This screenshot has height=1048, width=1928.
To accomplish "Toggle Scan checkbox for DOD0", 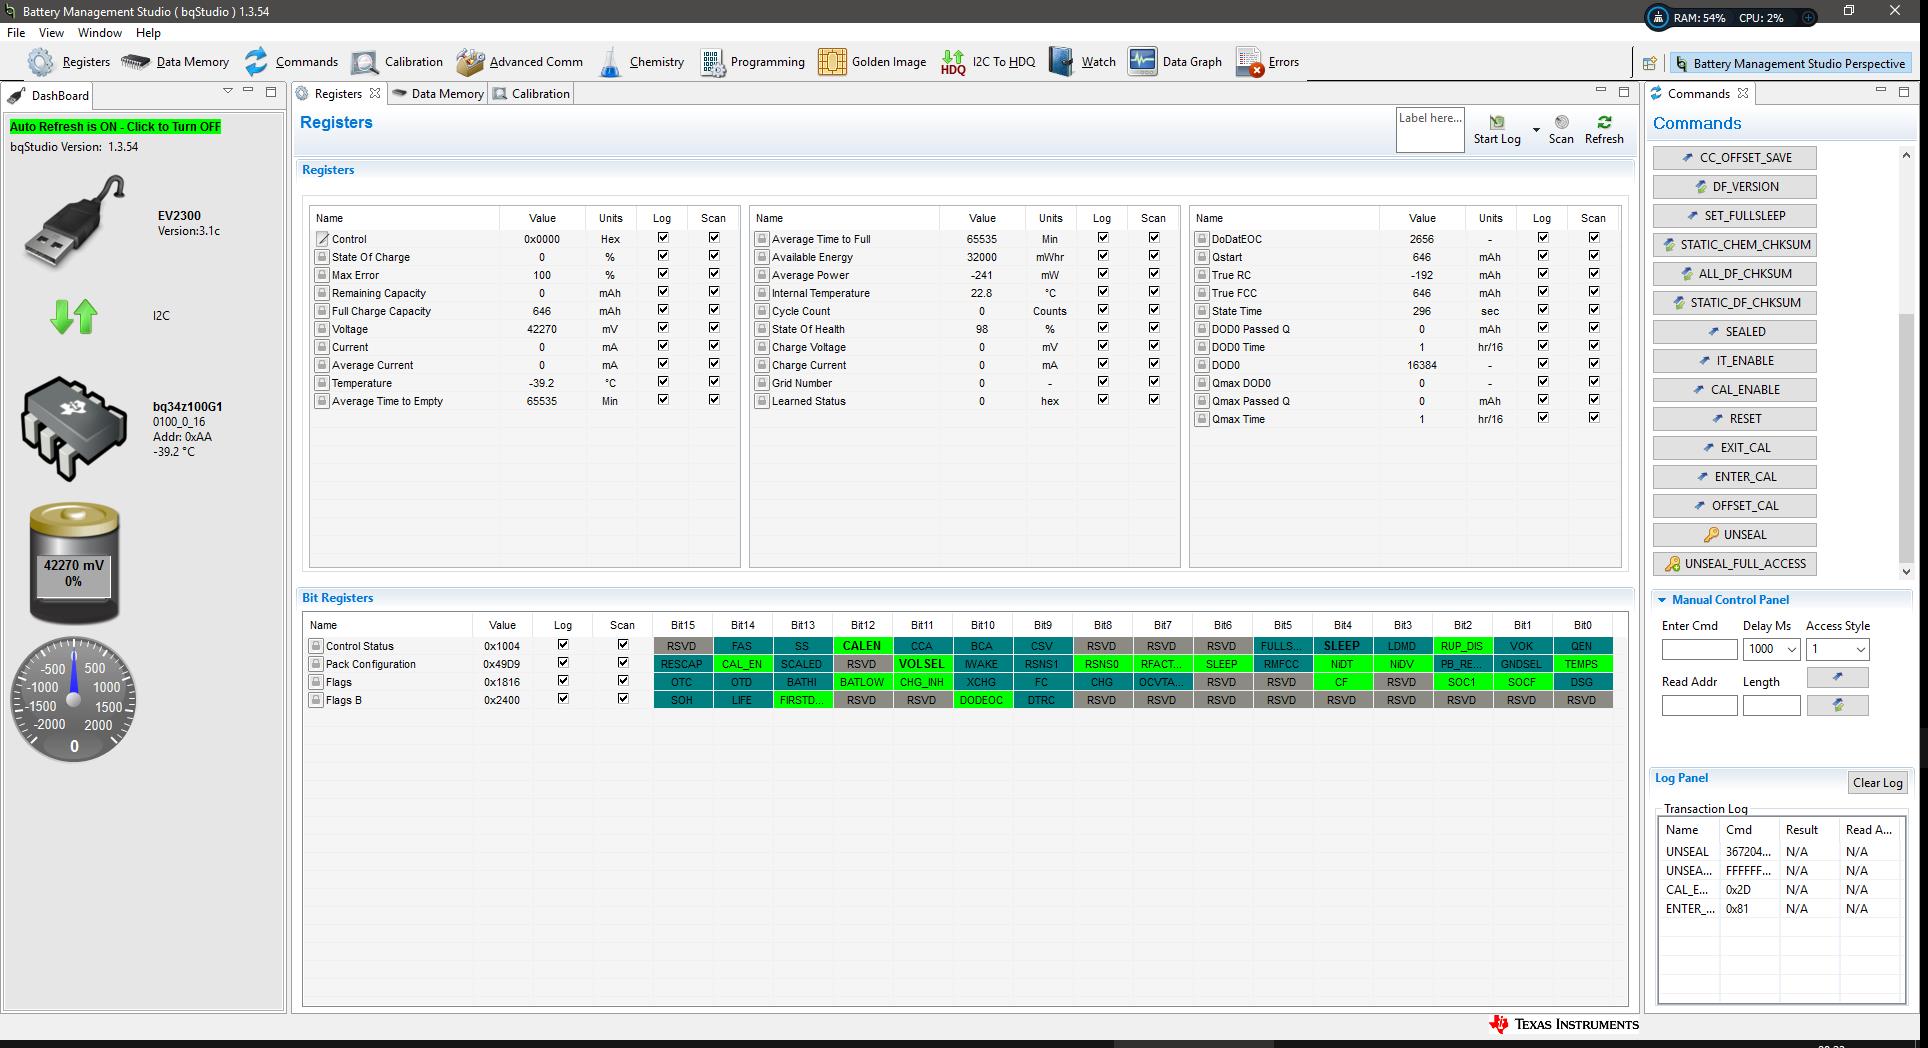I will pyautogui.click(x=1593, y=364).
